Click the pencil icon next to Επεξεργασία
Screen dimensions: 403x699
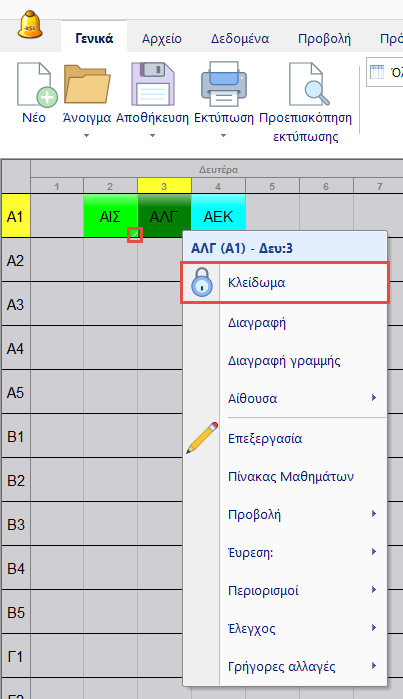pyautogui.click(x=202, y=438)
